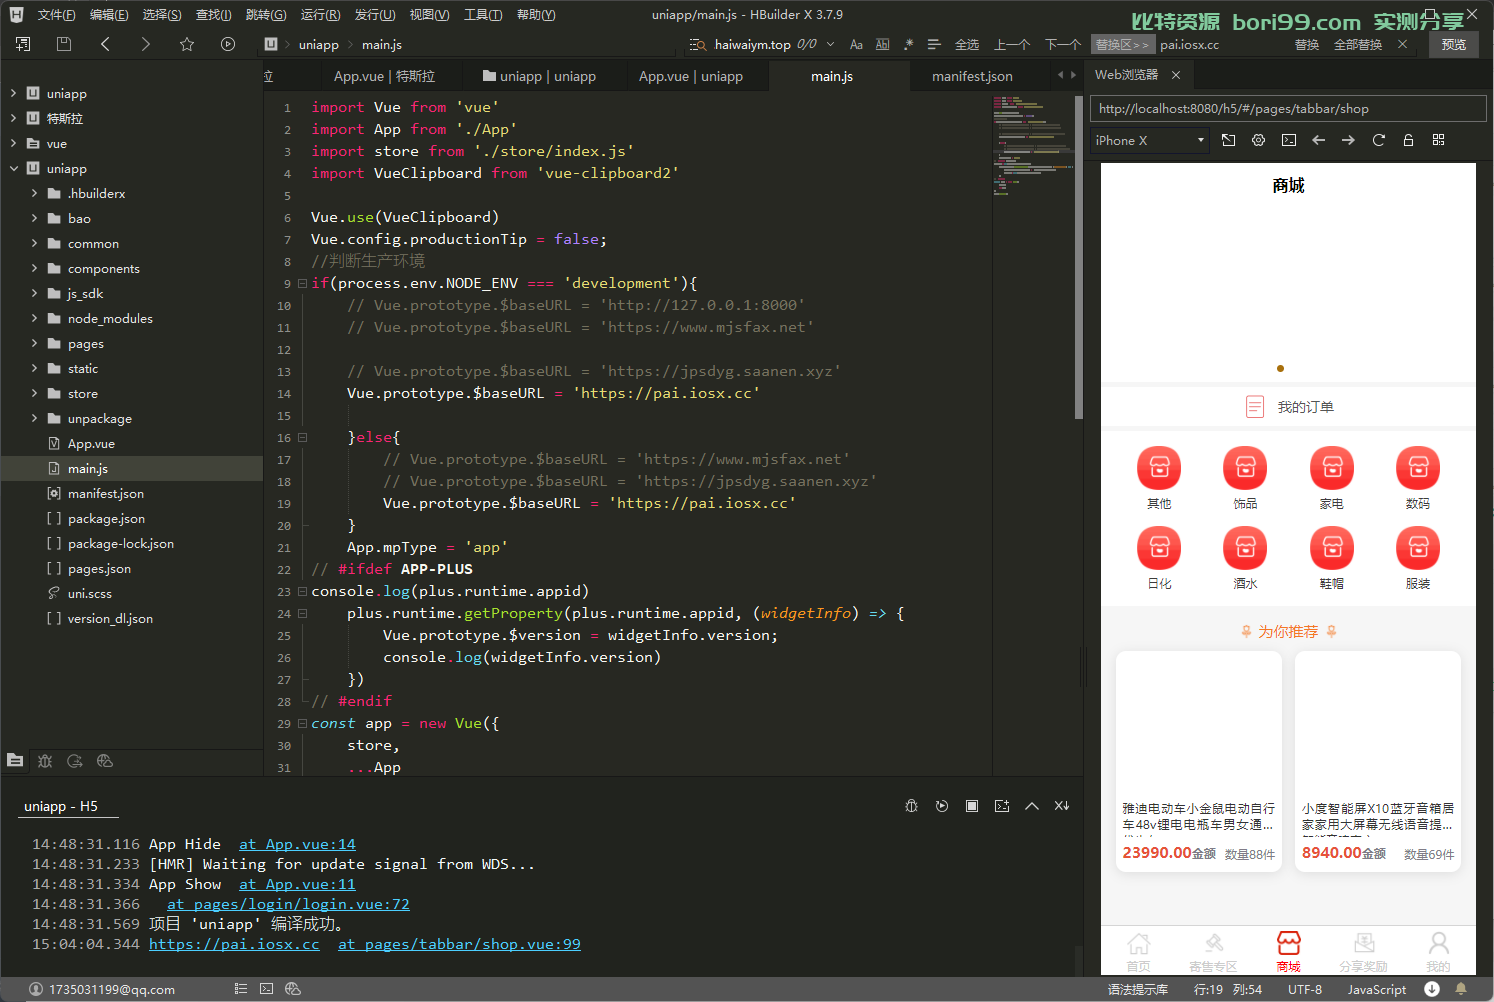Click the run play circle toolbar icon
The image size is (1494, 1002).
coord(228,44)
